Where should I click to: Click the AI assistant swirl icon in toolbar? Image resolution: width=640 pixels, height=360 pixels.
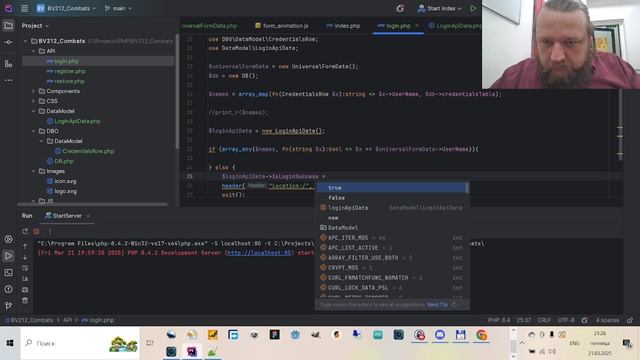click(x=400, y=8)
